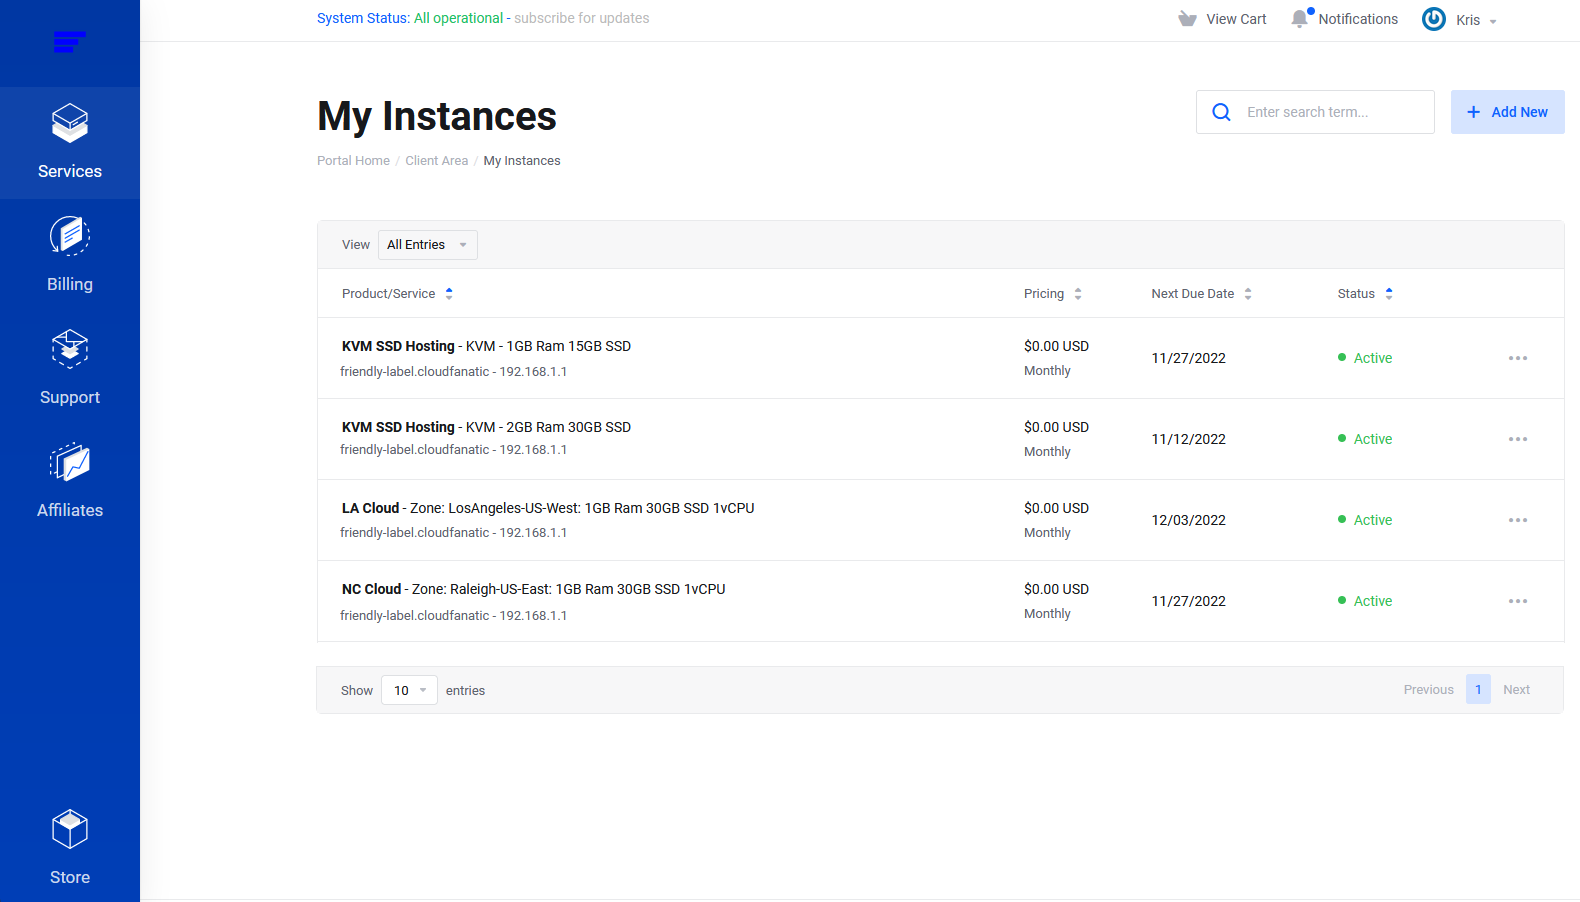This screenshot has width=1580, height=902.
Task: Click subscribe for updates link
Action: coord(581,18)
